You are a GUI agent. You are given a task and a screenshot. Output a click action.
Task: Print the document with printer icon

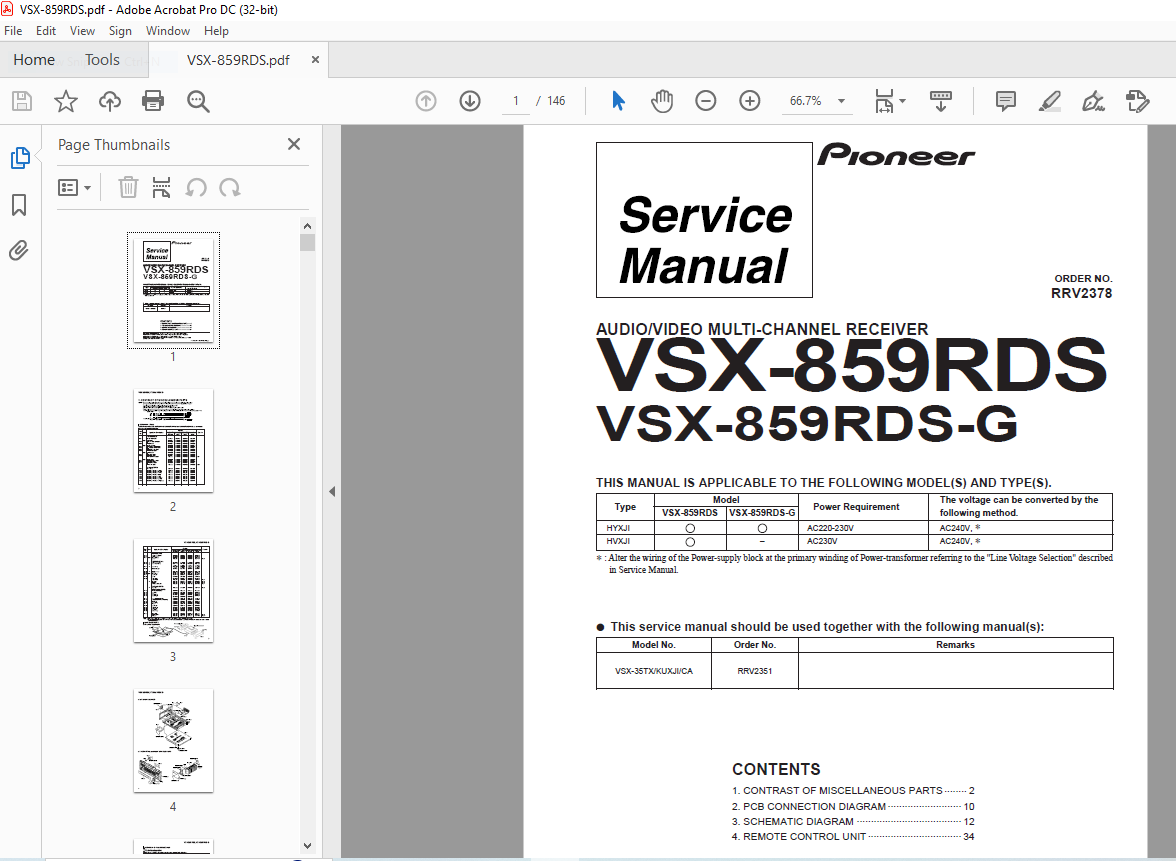click(x=153, y=100)
